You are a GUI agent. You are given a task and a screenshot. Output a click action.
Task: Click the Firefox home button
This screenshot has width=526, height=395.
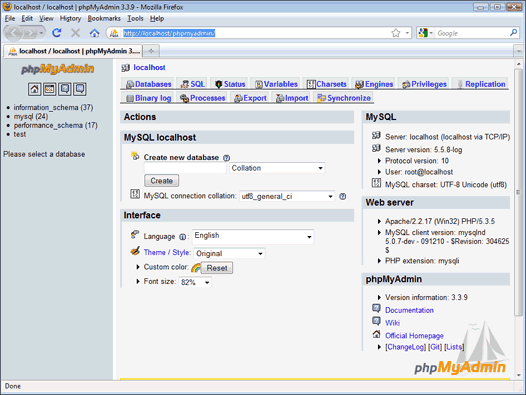point(95,33)
